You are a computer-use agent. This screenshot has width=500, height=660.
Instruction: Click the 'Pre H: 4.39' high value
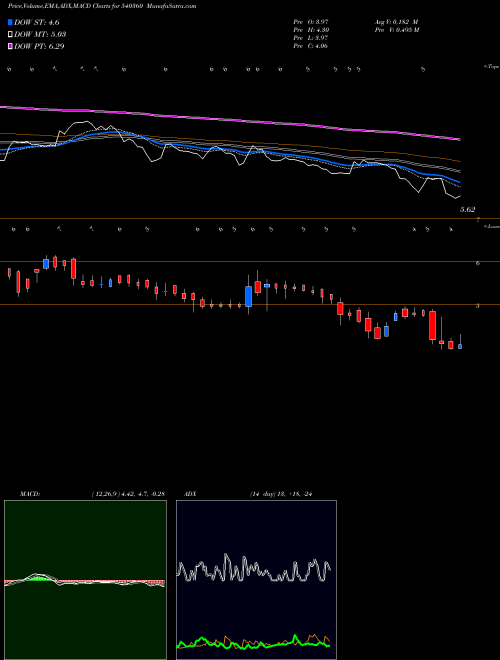coord(311,30)
